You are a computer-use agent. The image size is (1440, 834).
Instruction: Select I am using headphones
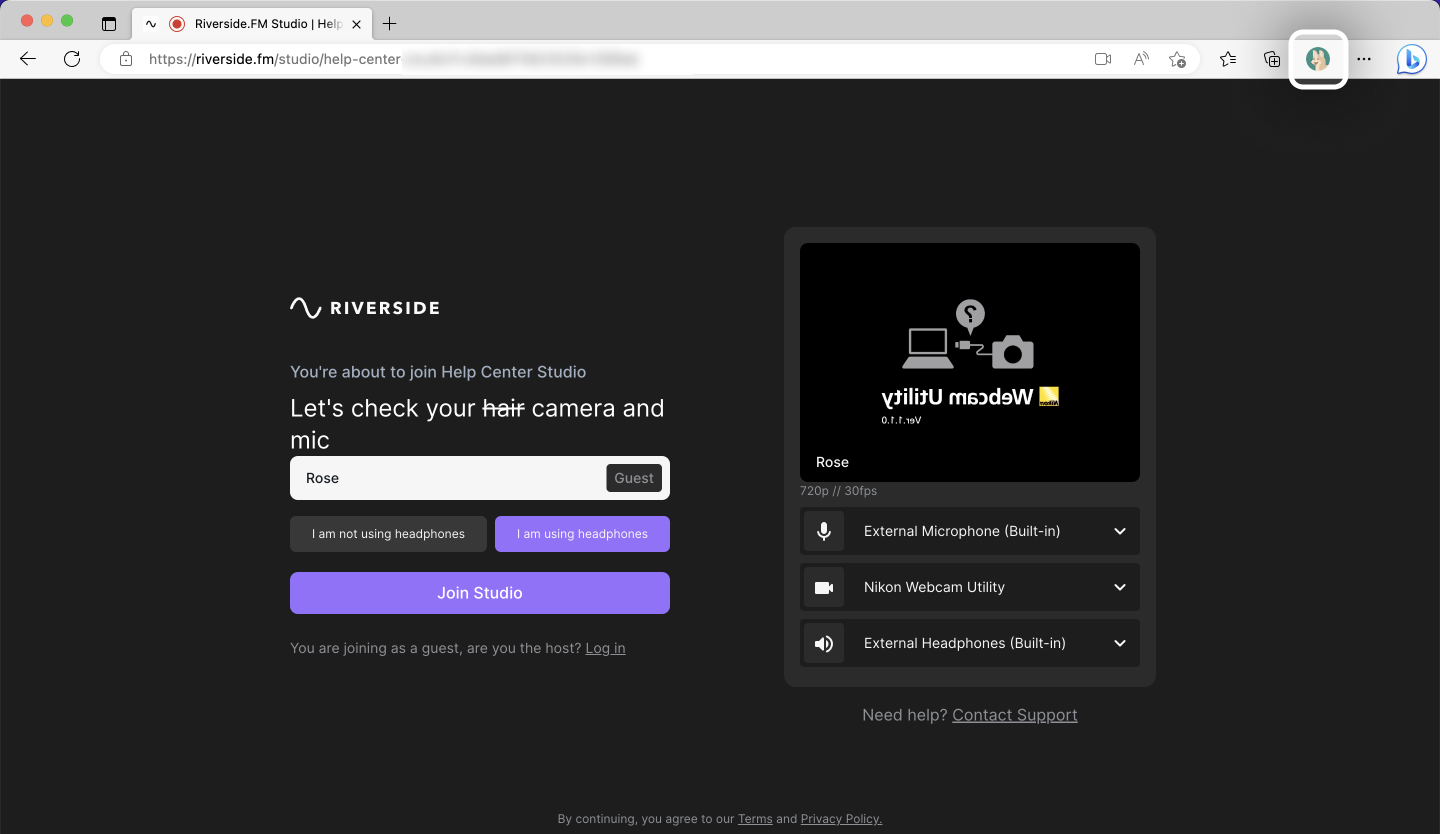pos(582,534)
